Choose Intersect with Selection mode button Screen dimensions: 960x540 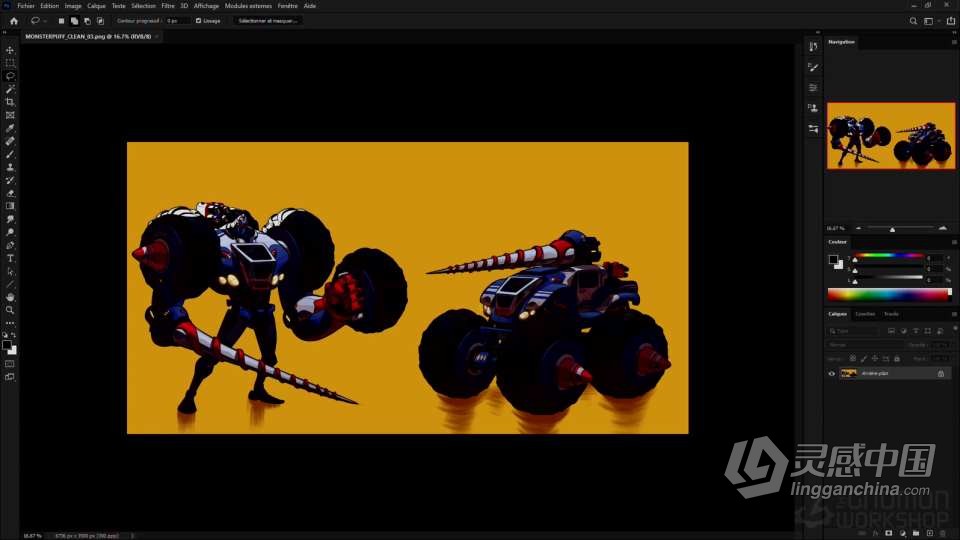[x=100, y=21]
